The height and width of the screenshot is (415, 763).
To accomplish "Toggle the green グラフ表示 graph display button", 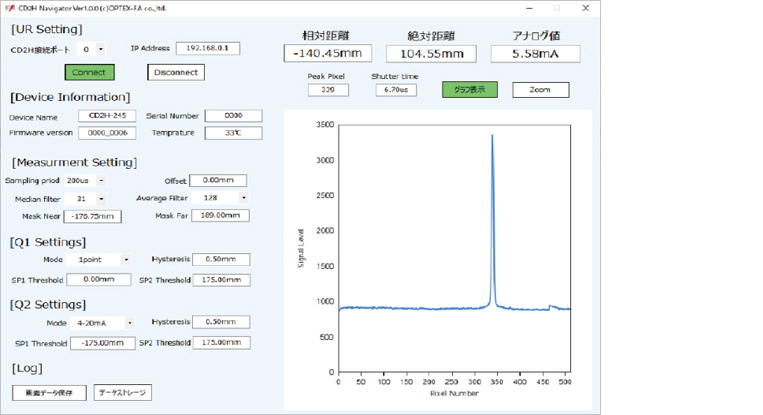I will 469,89.
